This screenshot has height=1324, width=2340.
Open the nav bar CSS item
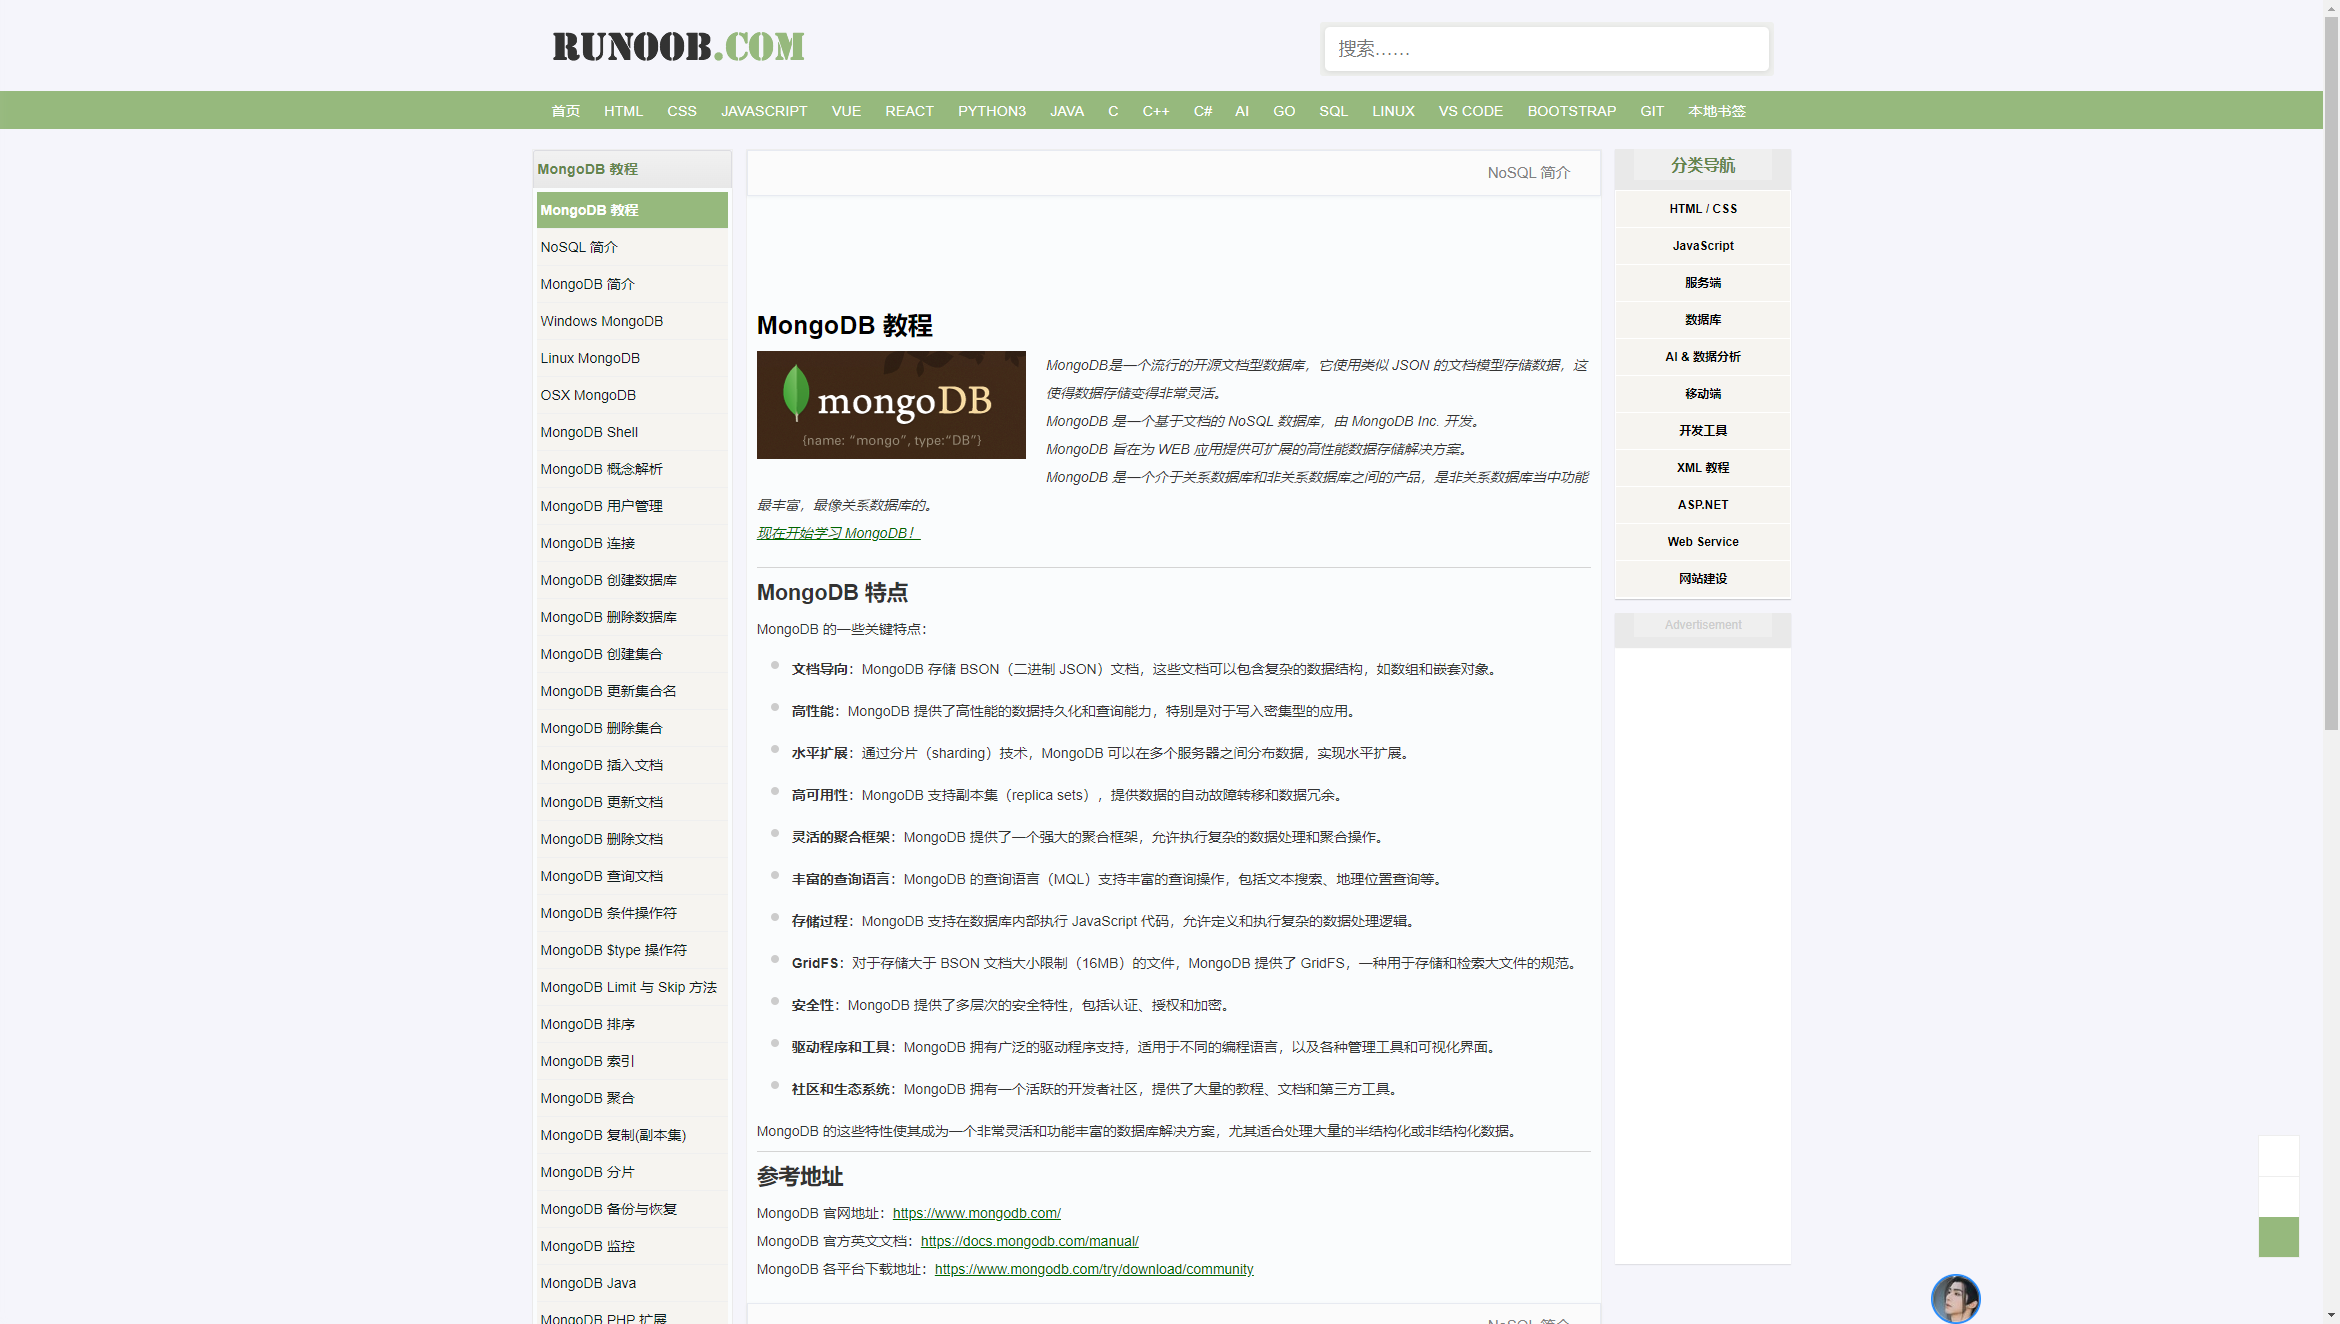point(682,111)
